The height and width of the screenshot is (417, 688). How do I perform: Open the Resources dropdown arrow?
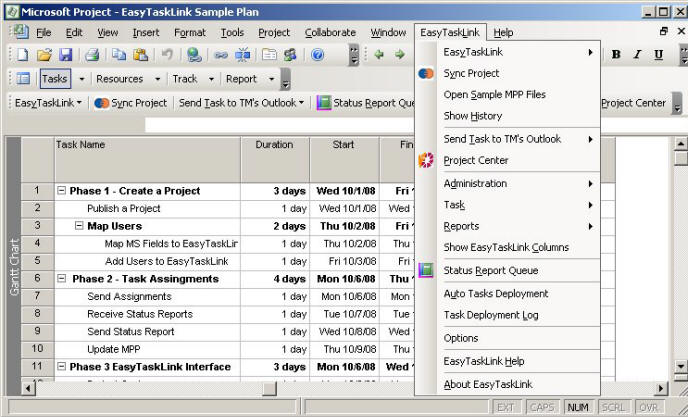point(158,79)
